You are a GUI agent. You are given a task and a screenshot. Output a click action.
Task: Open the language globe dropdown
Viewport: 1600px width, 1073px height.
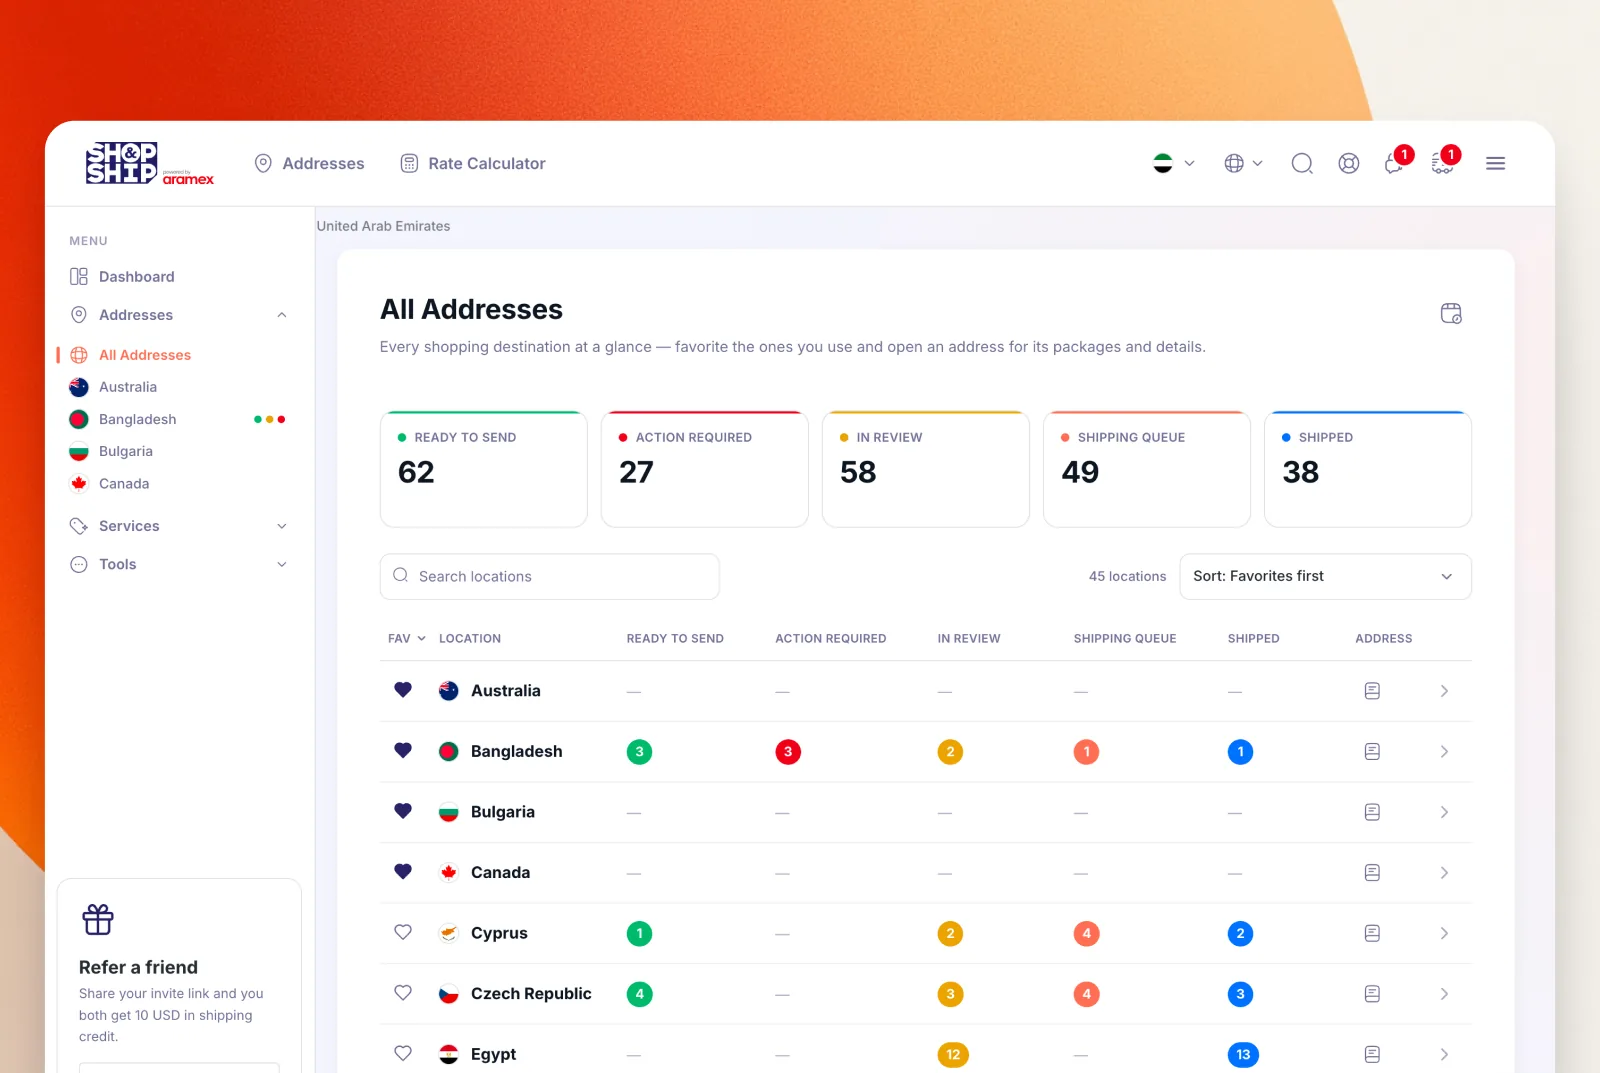[1243, 163]
